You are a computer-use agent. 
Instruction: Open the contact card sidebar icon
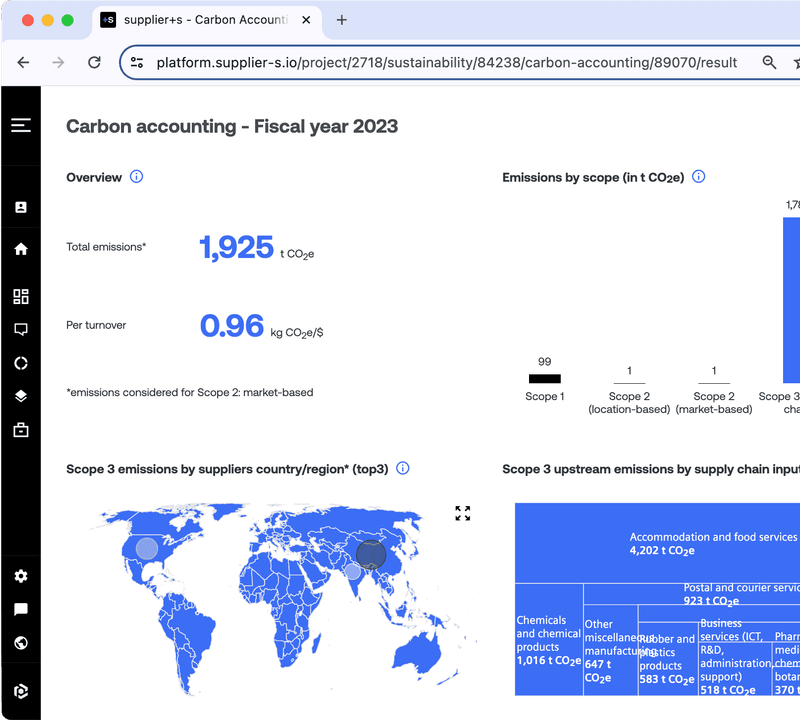coord(21,207)
